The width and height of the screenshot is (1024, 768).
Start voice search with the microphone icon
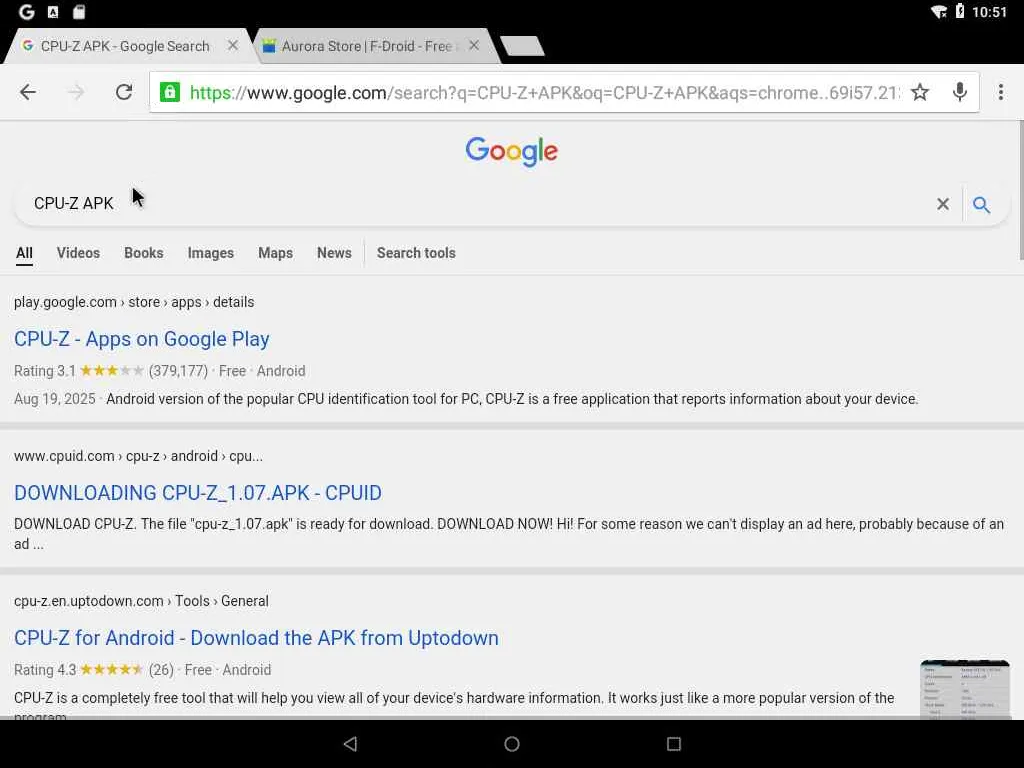point(959,92)
